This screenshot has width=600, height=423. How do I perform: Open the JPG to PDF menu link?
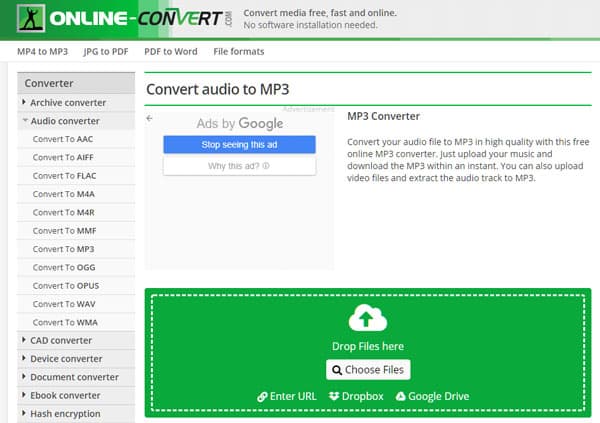106,51
